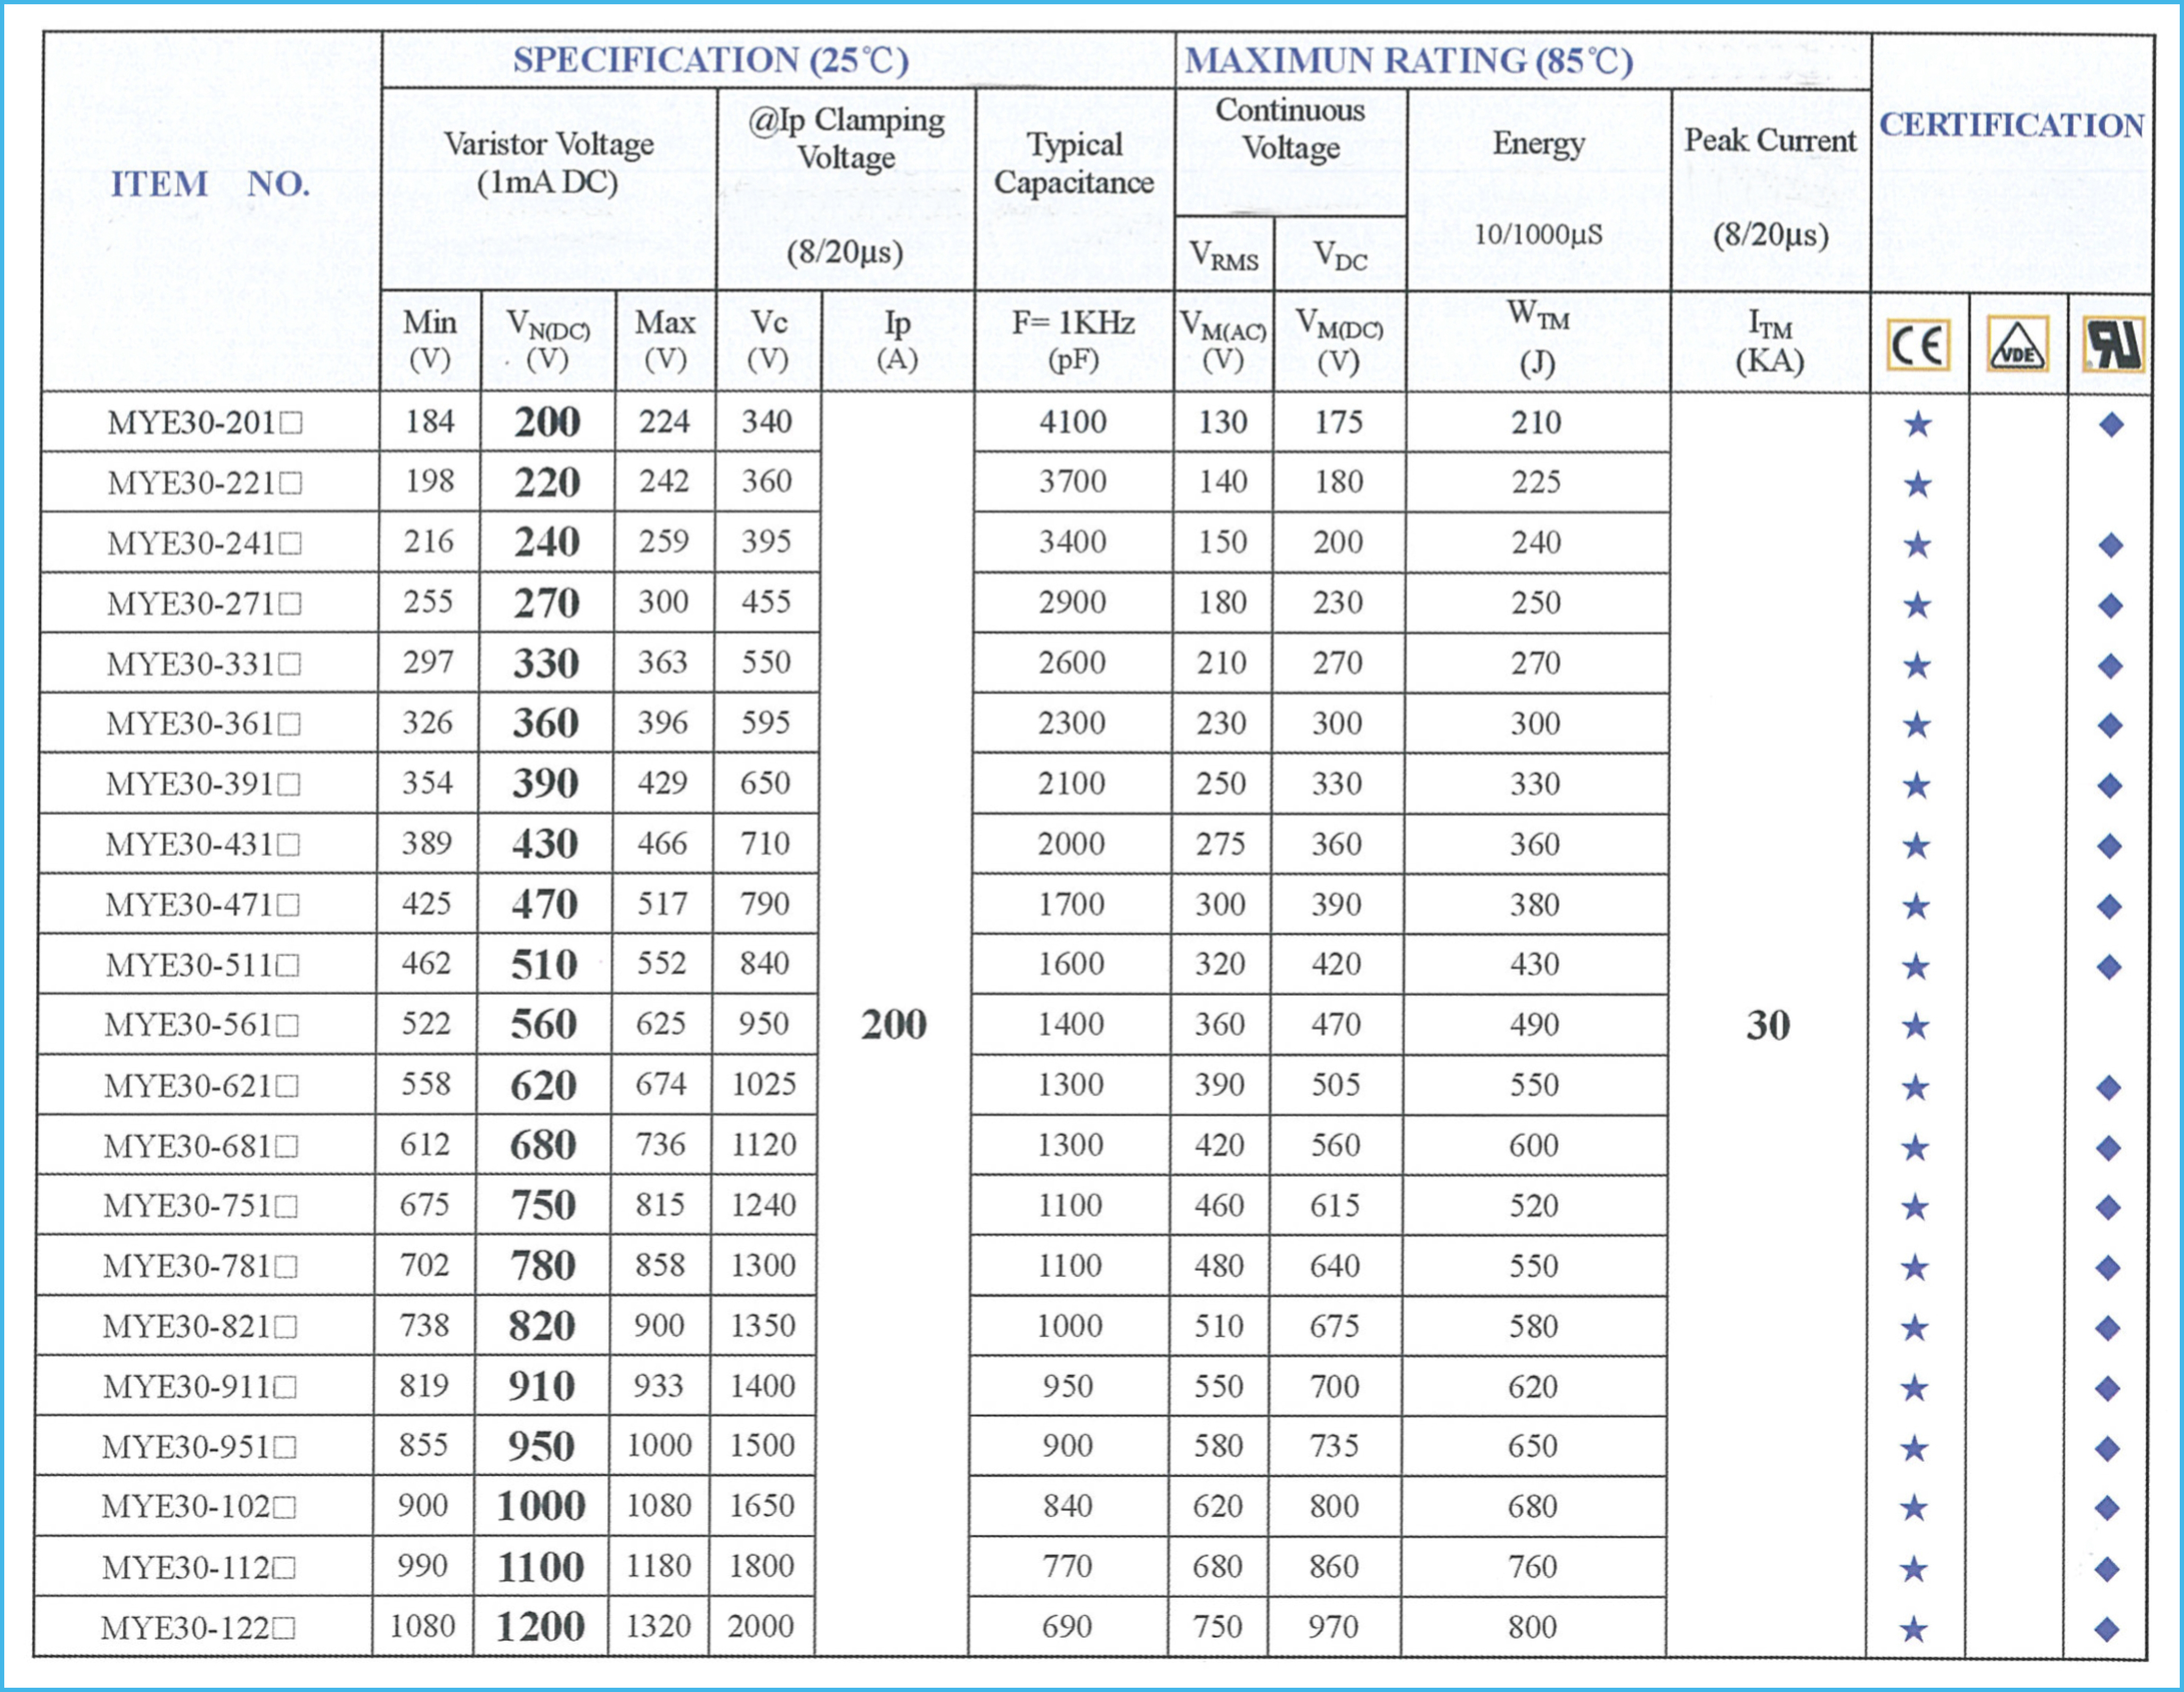Click the UR recognized component logo
Viewport: 2184px width, 1692px height.
2113,345
